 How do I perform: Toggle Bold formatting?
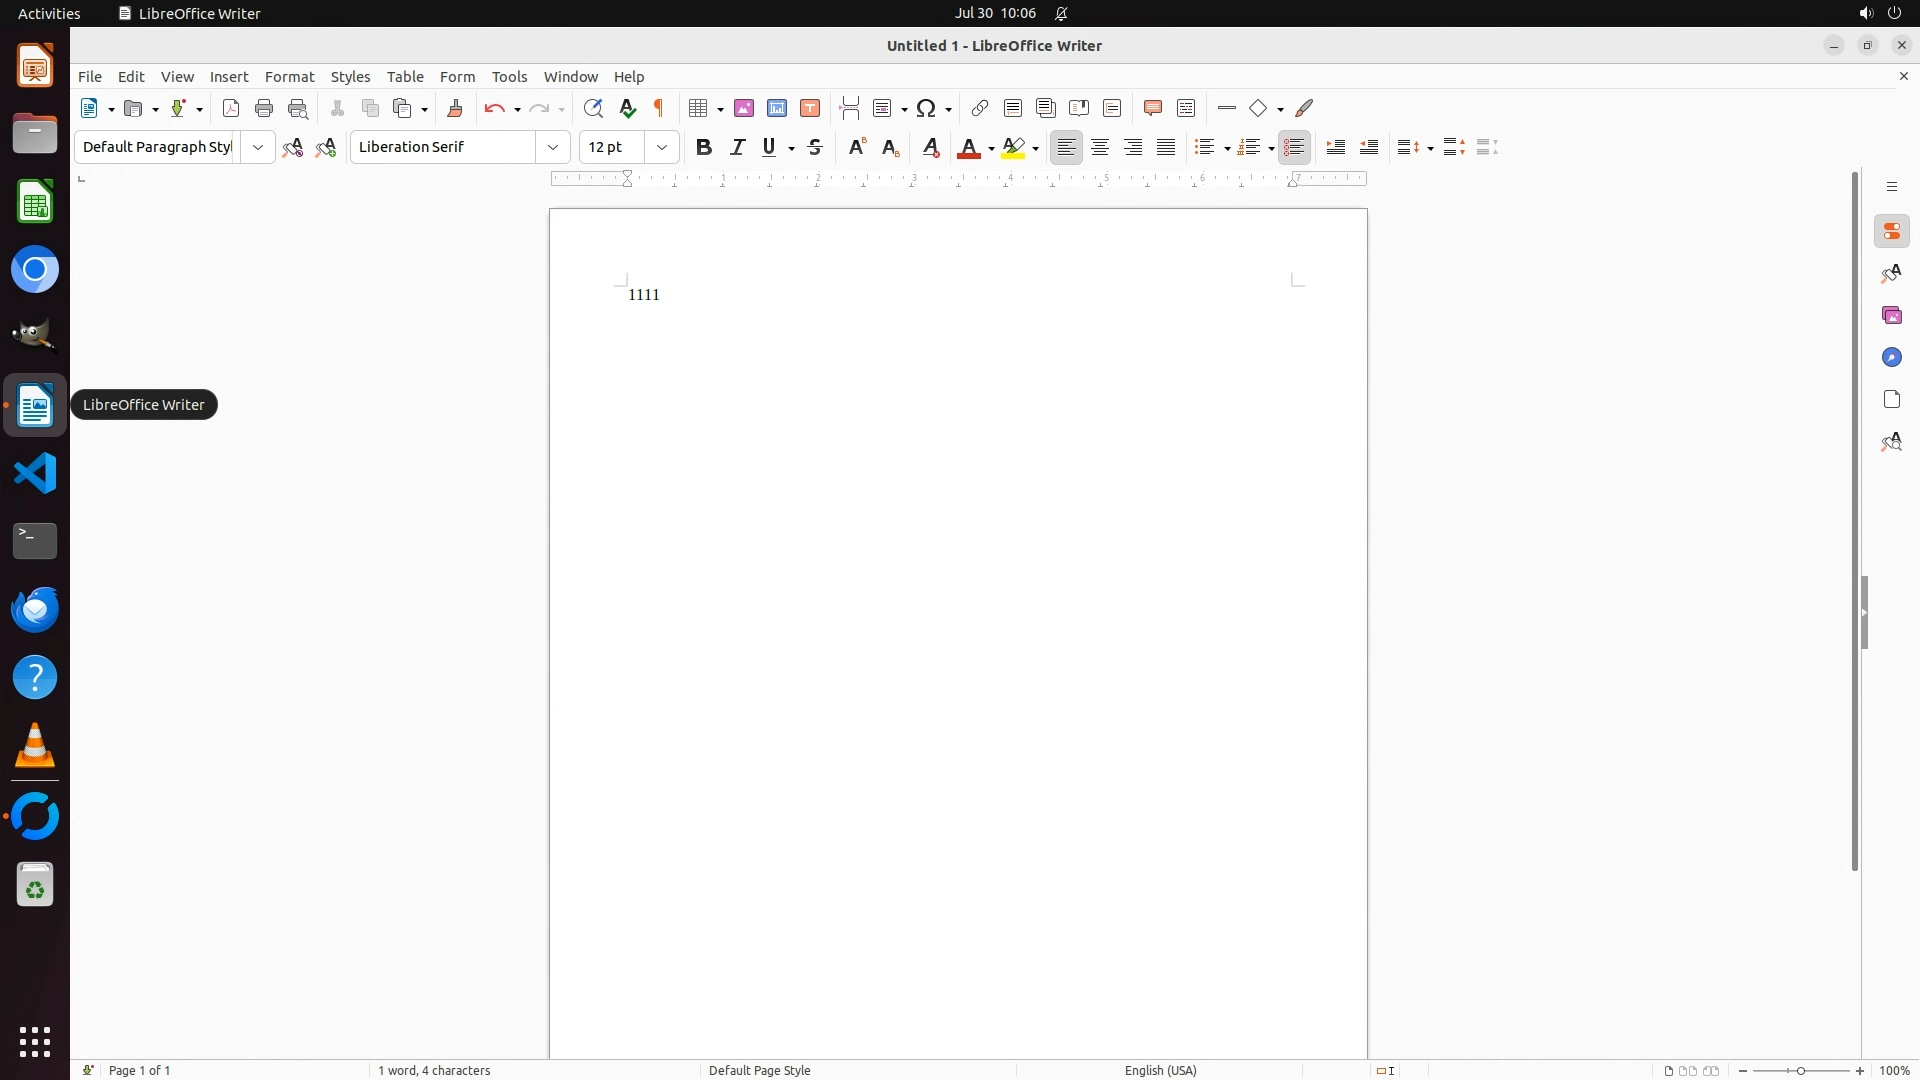click(704, 148)
